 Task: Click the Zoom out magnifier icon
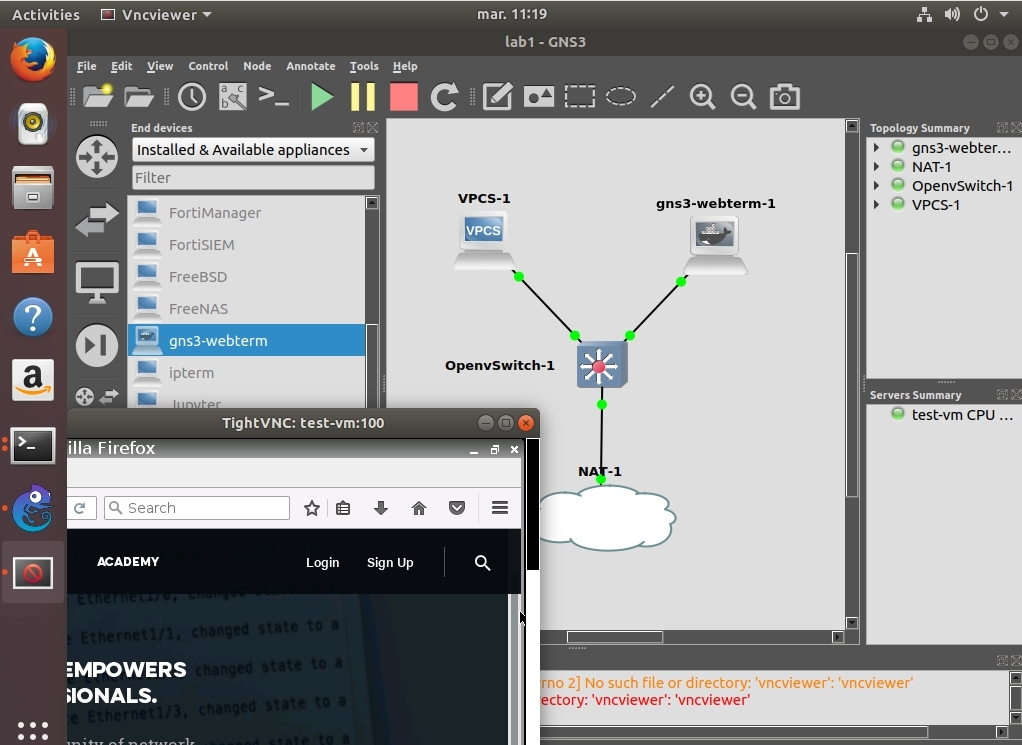click(x=743, y=96)
